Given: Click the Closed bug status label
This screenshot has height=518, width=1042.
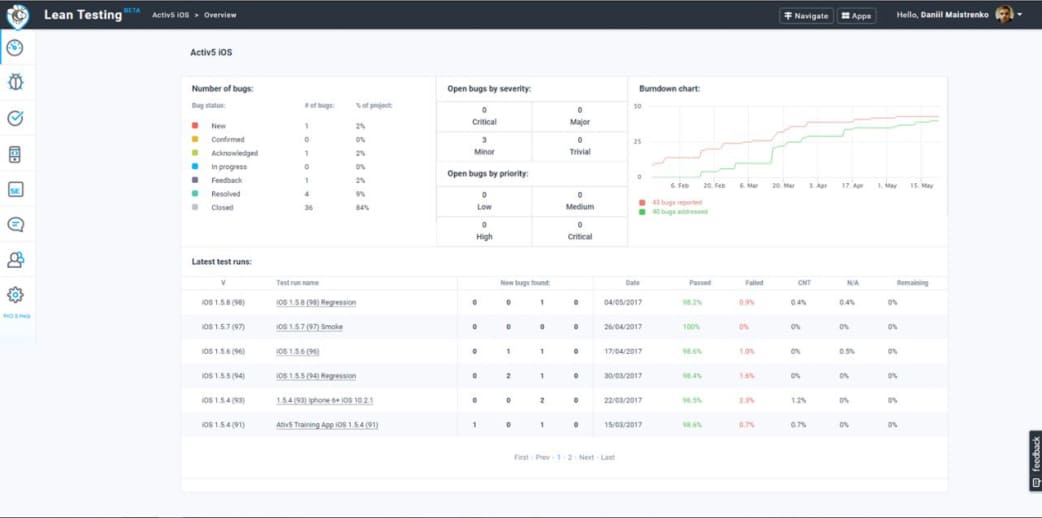Looking at the screenshot, I should tap(222, 207).
